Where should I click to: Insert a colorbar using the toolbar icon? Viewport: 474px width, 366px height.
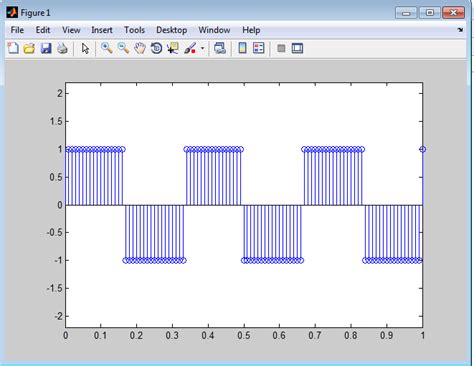(x=242, y=48)
